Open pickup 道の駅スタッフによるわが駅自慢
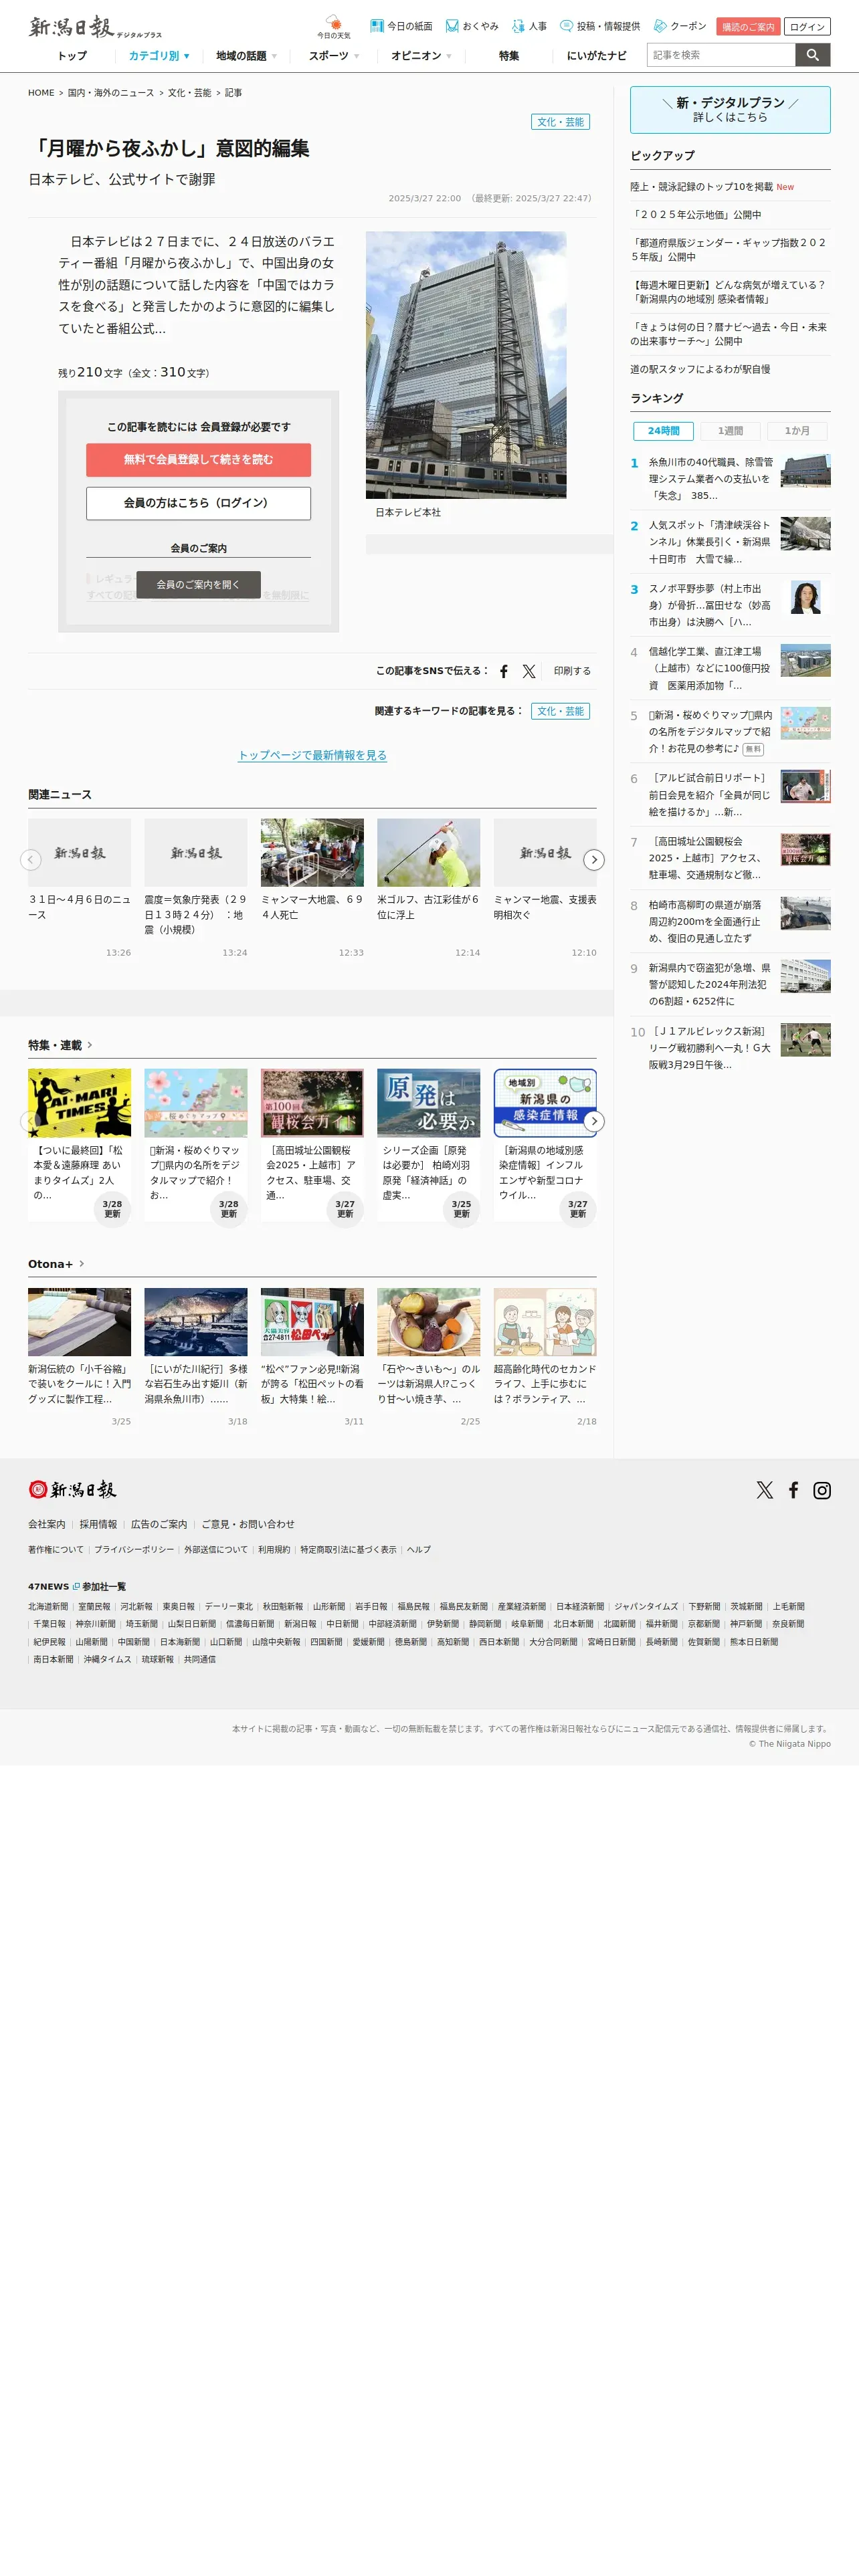The image size is (859, 2576). (x=700, y=369)
